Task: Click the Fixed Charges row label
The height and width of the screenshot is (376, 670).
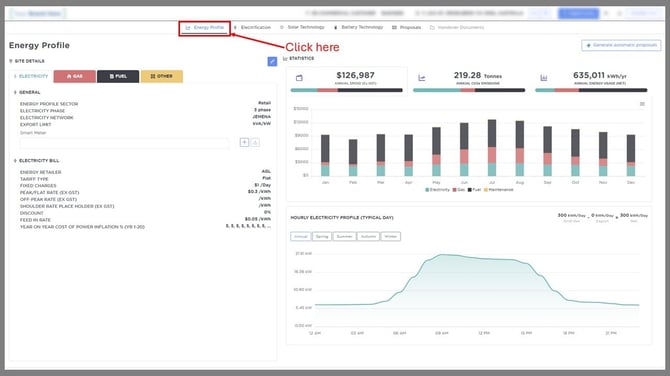Action: [38, 186]
